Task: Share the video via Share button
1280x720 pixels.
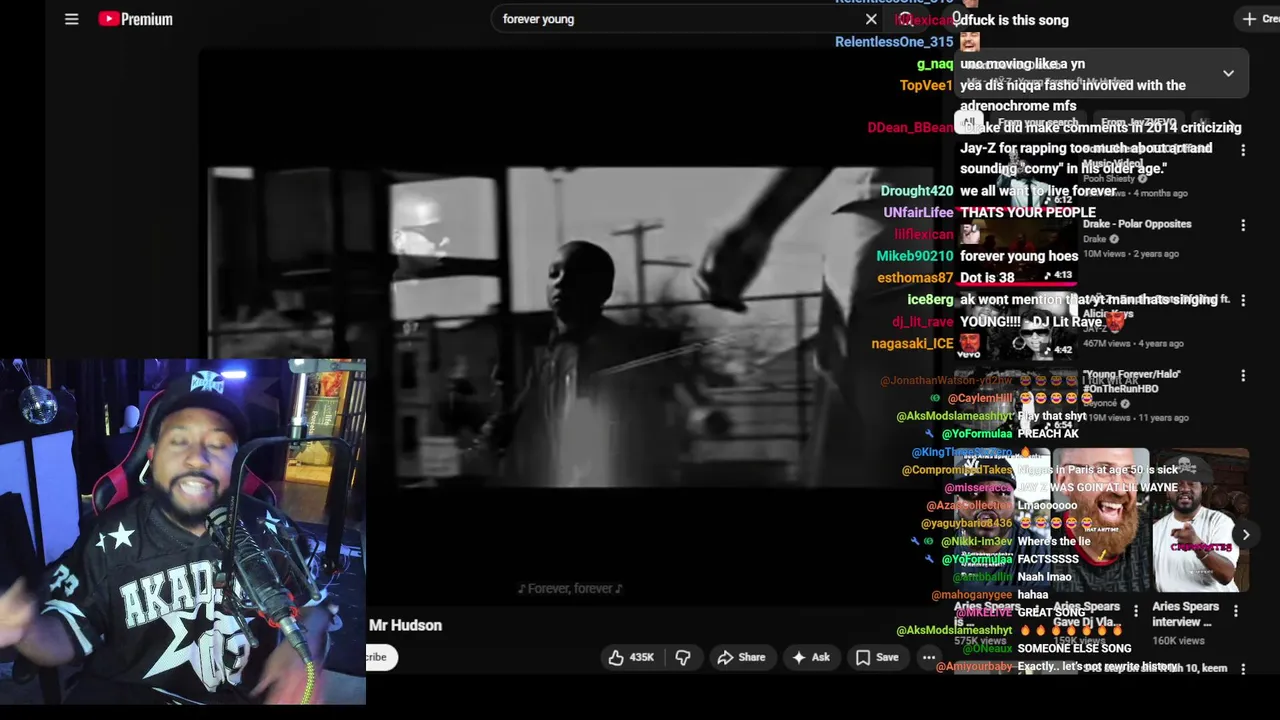Action: pos(741,657)
